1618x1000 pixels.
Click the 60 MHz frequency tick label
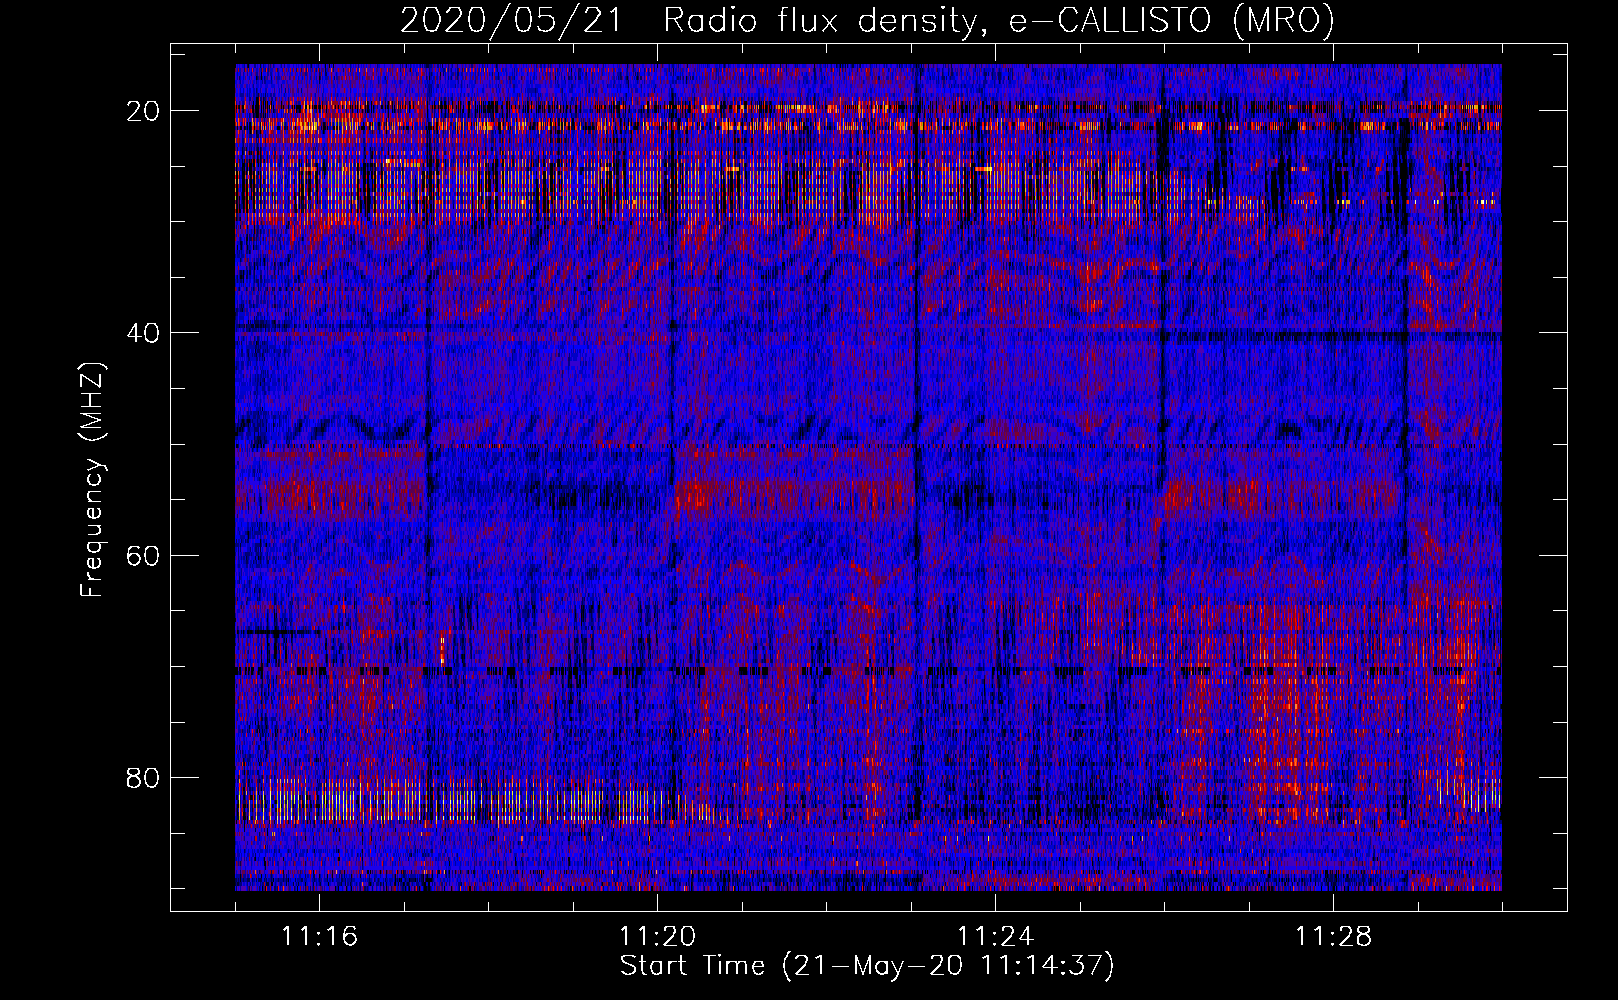tap(144, 555)
